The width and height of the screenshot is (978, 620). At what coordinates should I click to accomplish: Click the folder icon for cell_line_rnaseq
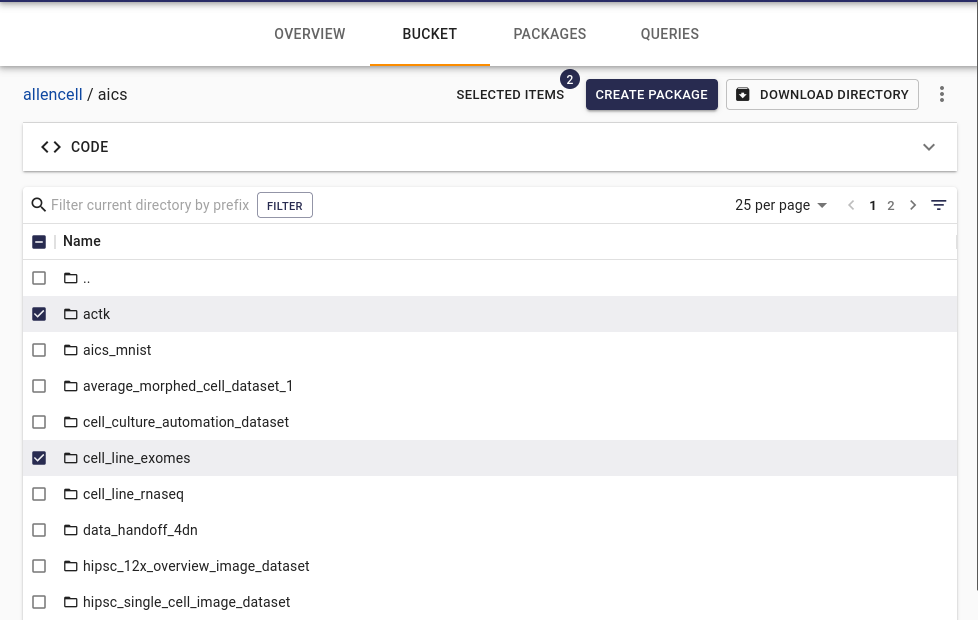point(70,494)
